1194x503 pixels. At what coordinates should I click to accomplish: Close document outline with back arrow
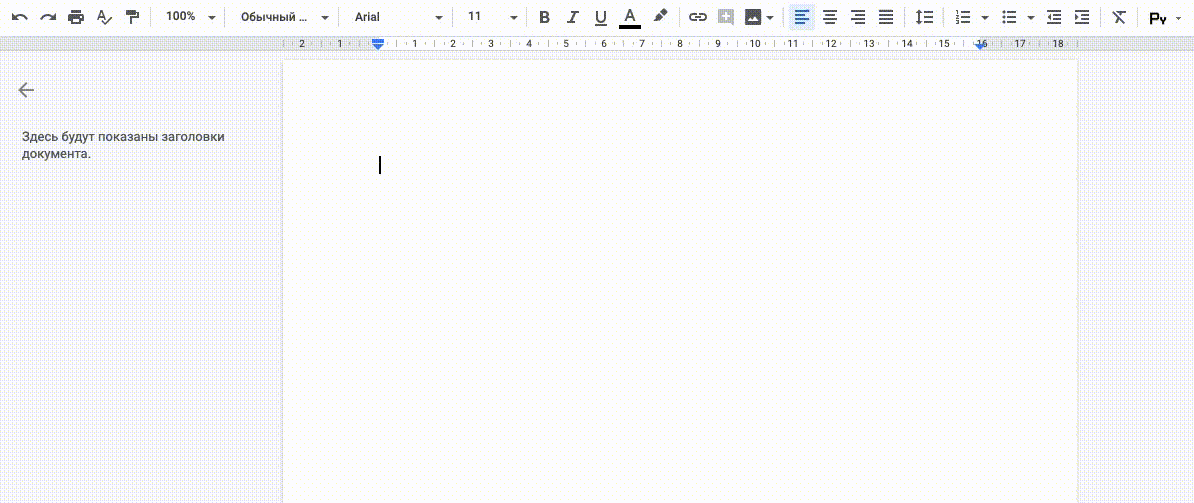(26, 90)
